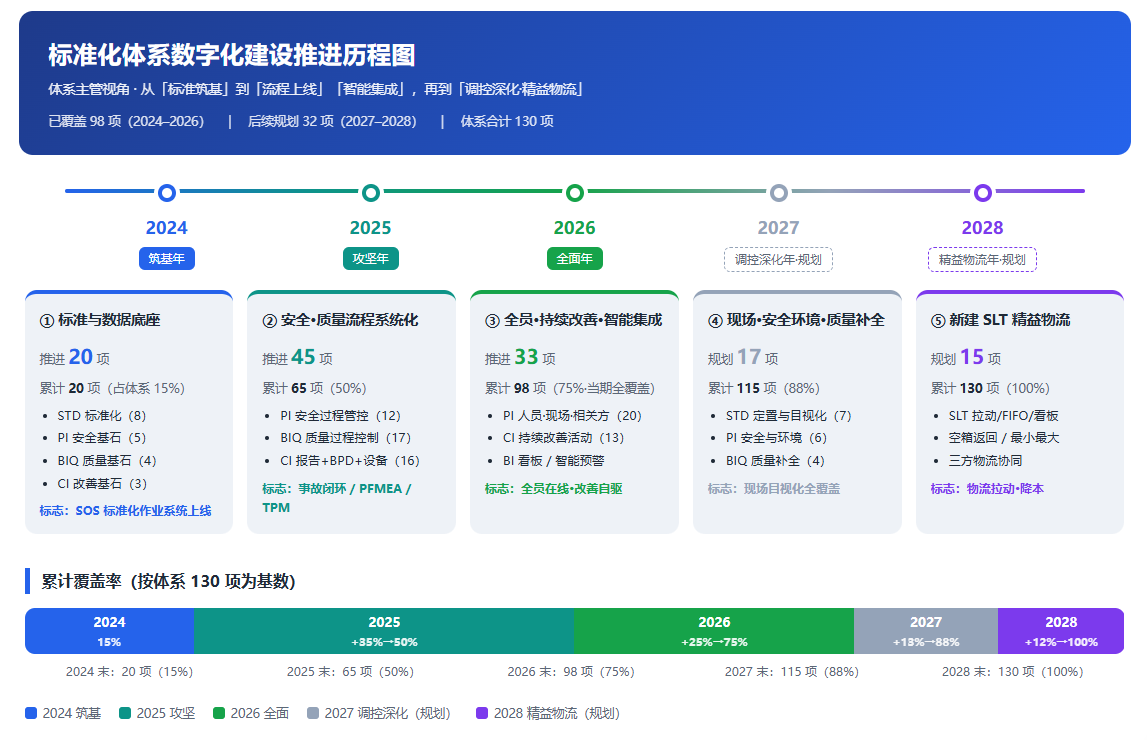Click list item STD 标准化 (8)
The width and height of the screenshot is (1147, 740).
[102, 415]
